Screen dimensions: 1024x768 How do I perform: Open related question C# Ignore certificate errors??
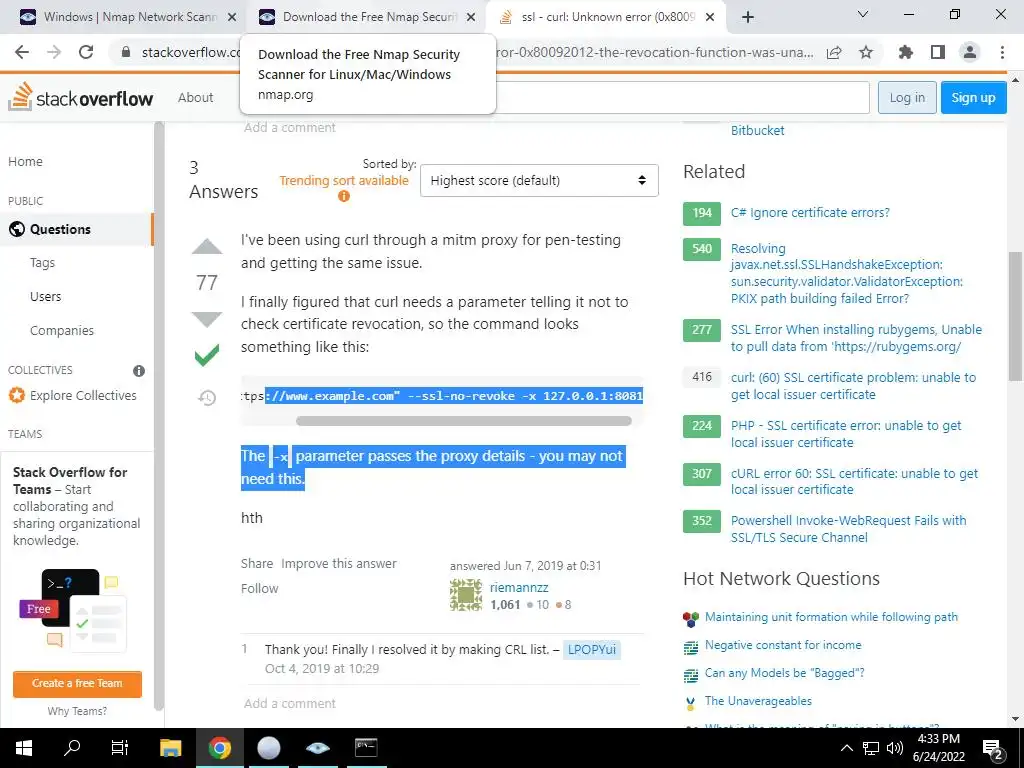coord(810,213)
